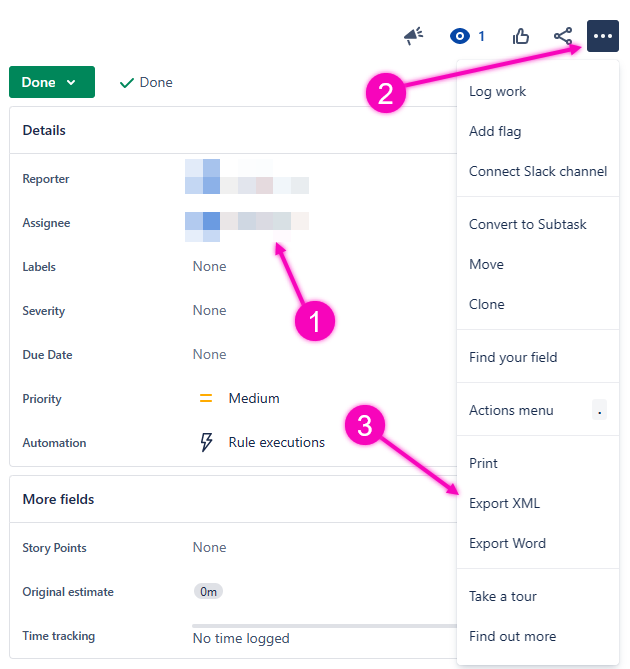Screen dimensions: 630x669
Task: Click the feedback megaphone icon
Action: (x=413, y=36)
